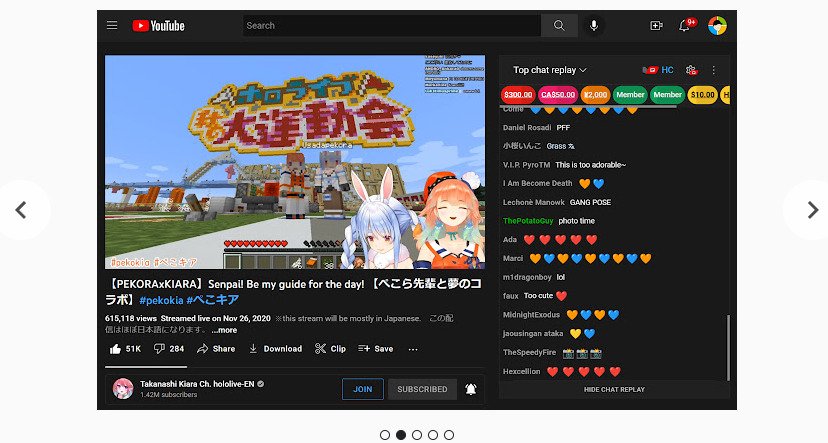Select the first green Member chip
Screen dimensions: 828x443
tap(630, 95)
